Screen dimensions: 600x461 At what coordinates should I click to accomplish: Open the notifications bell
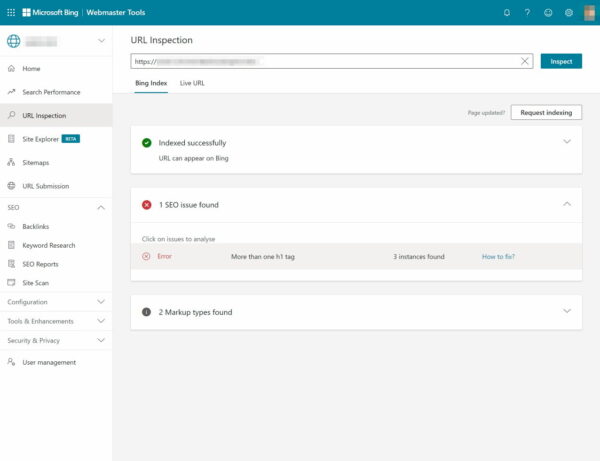[x=507, y=13]
